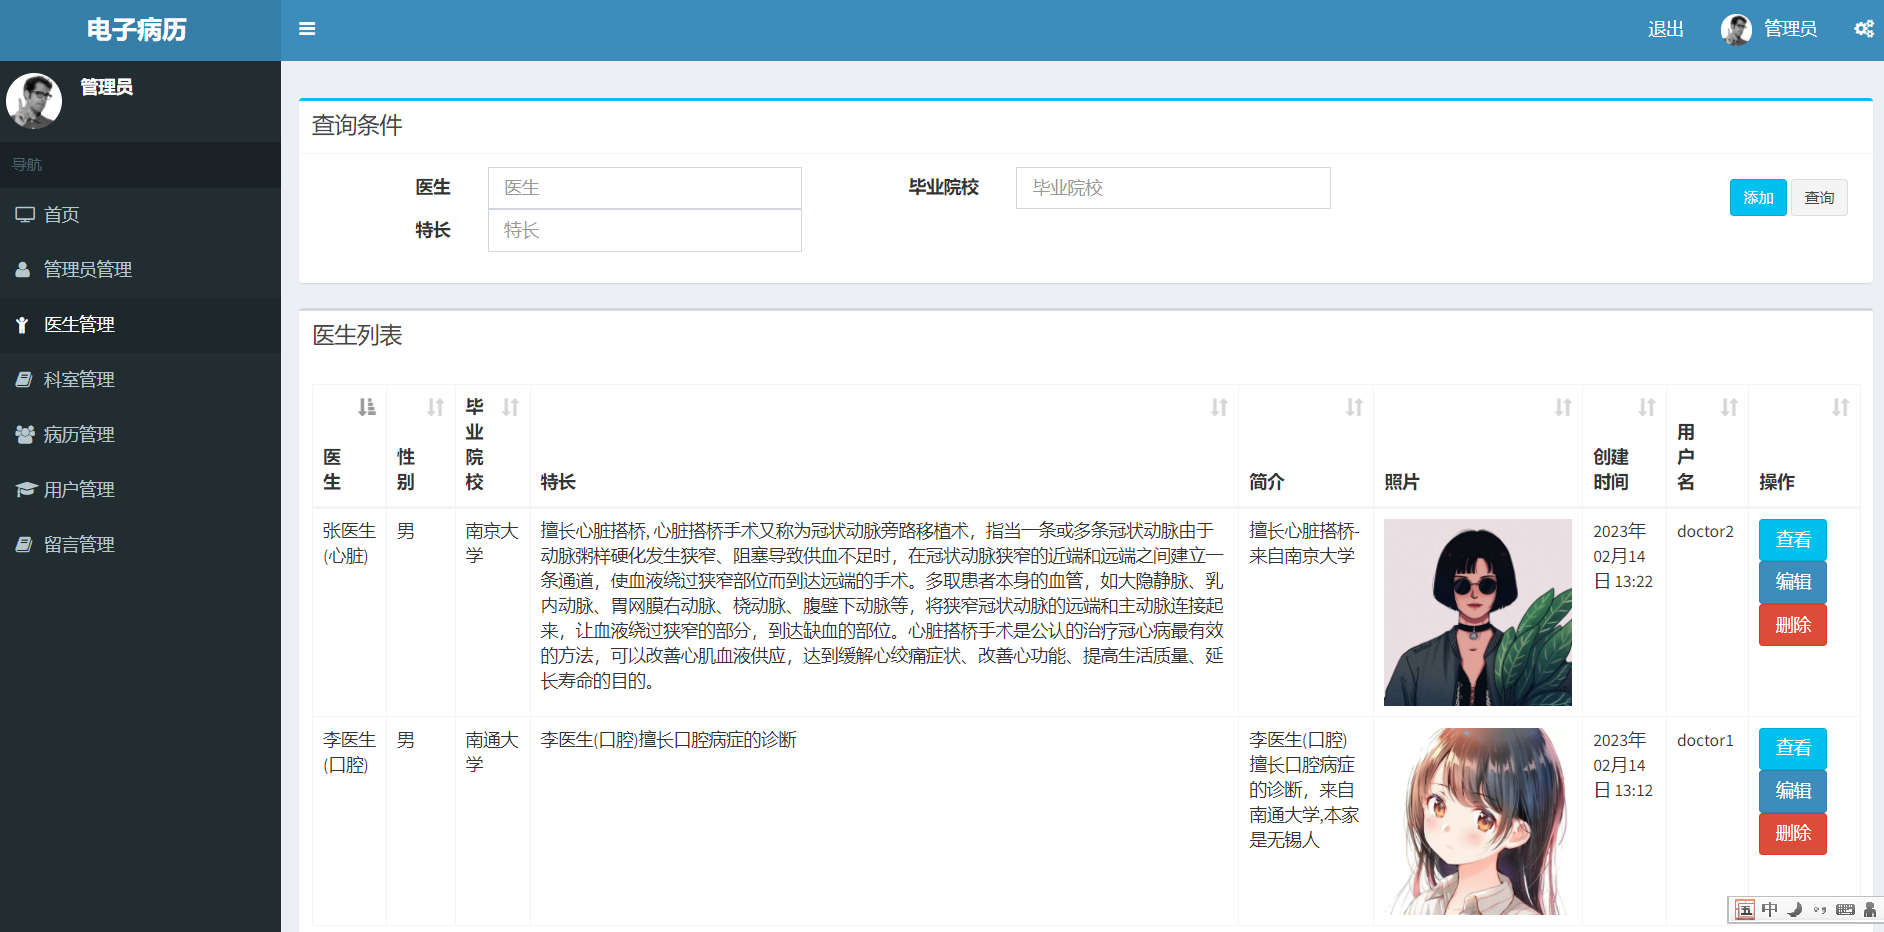Open 用户管理 in the sidebar
Viewport: 1884px width, 932px height.
tap(140, 490)
